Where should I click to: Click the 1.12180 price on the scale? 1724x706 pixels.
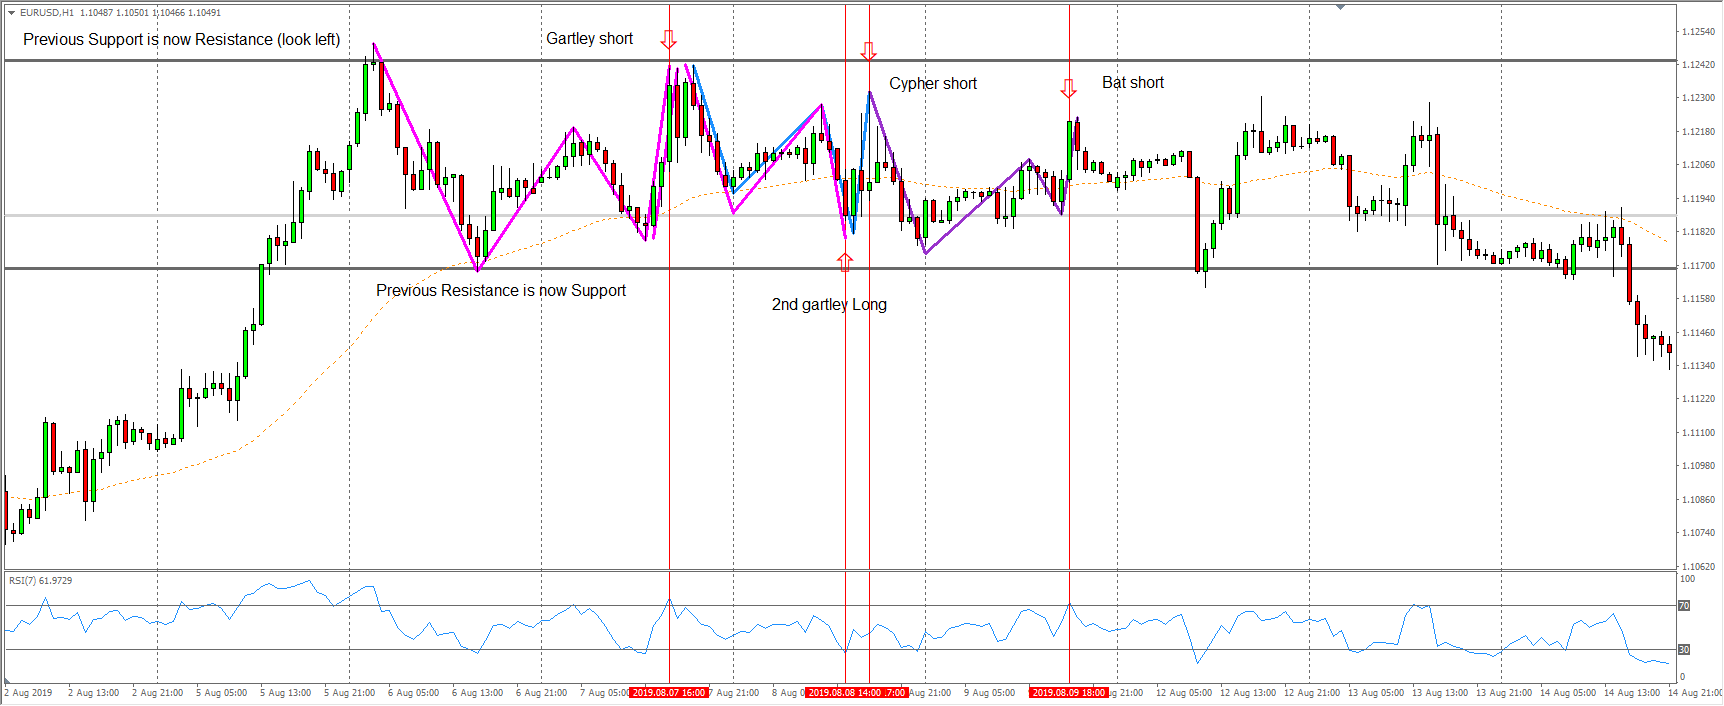[x=1698, y=132]
